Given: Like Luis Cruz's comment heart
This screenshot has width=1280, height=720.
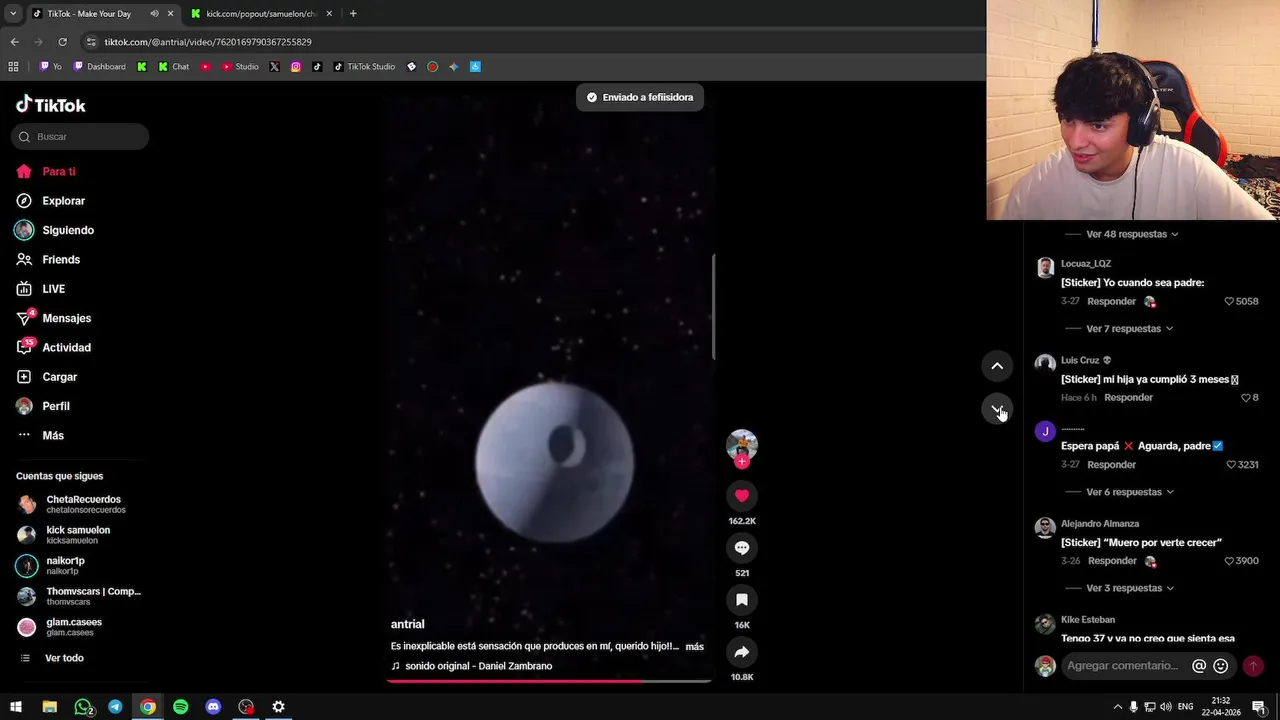Looking at the screenshot, I should pos(1246,397).
